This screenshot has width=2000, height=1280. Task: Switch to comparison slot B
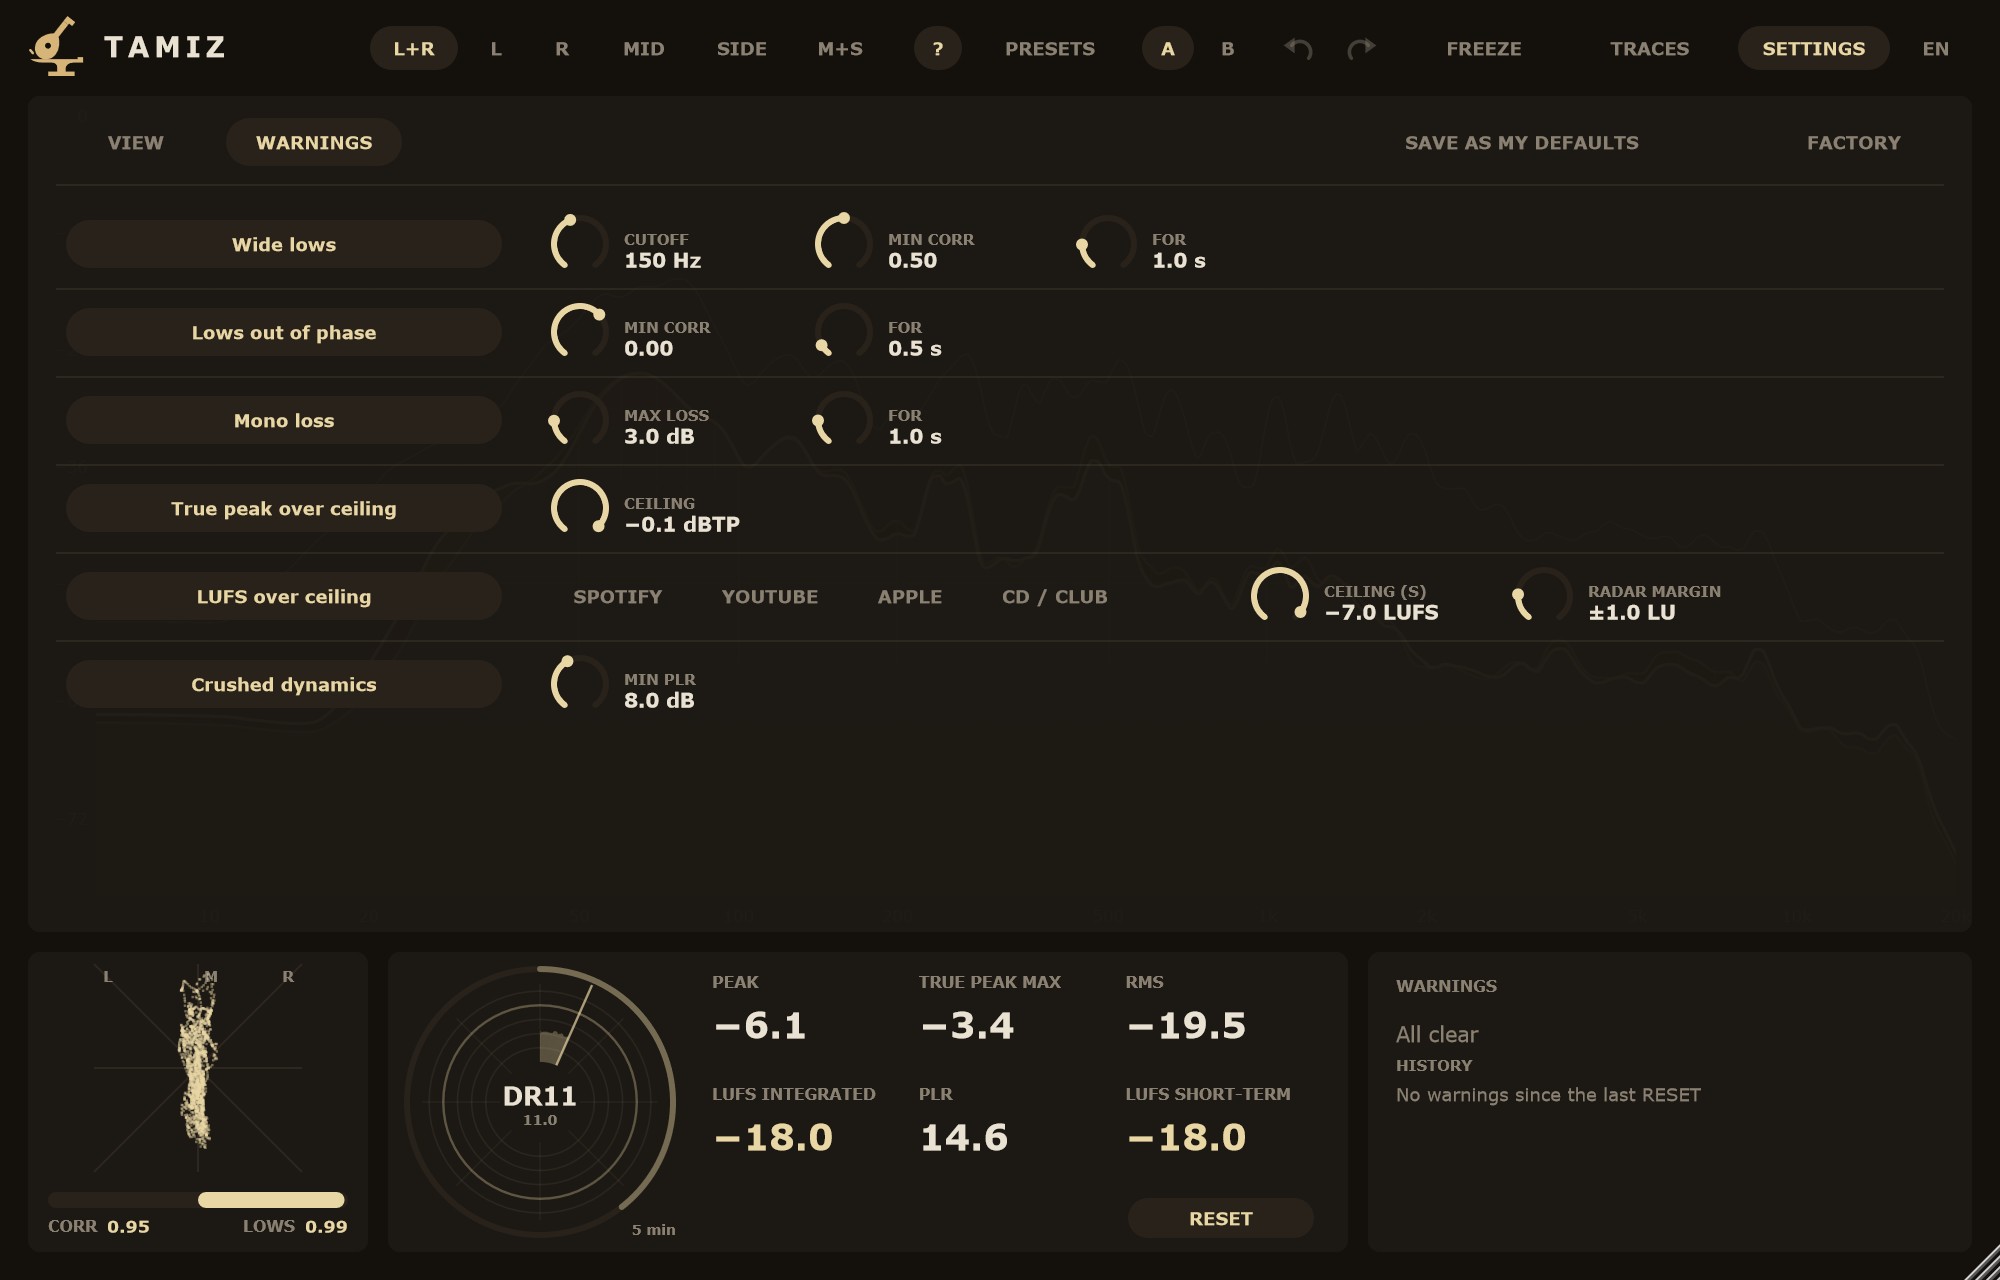click(x=1228, y=48)
